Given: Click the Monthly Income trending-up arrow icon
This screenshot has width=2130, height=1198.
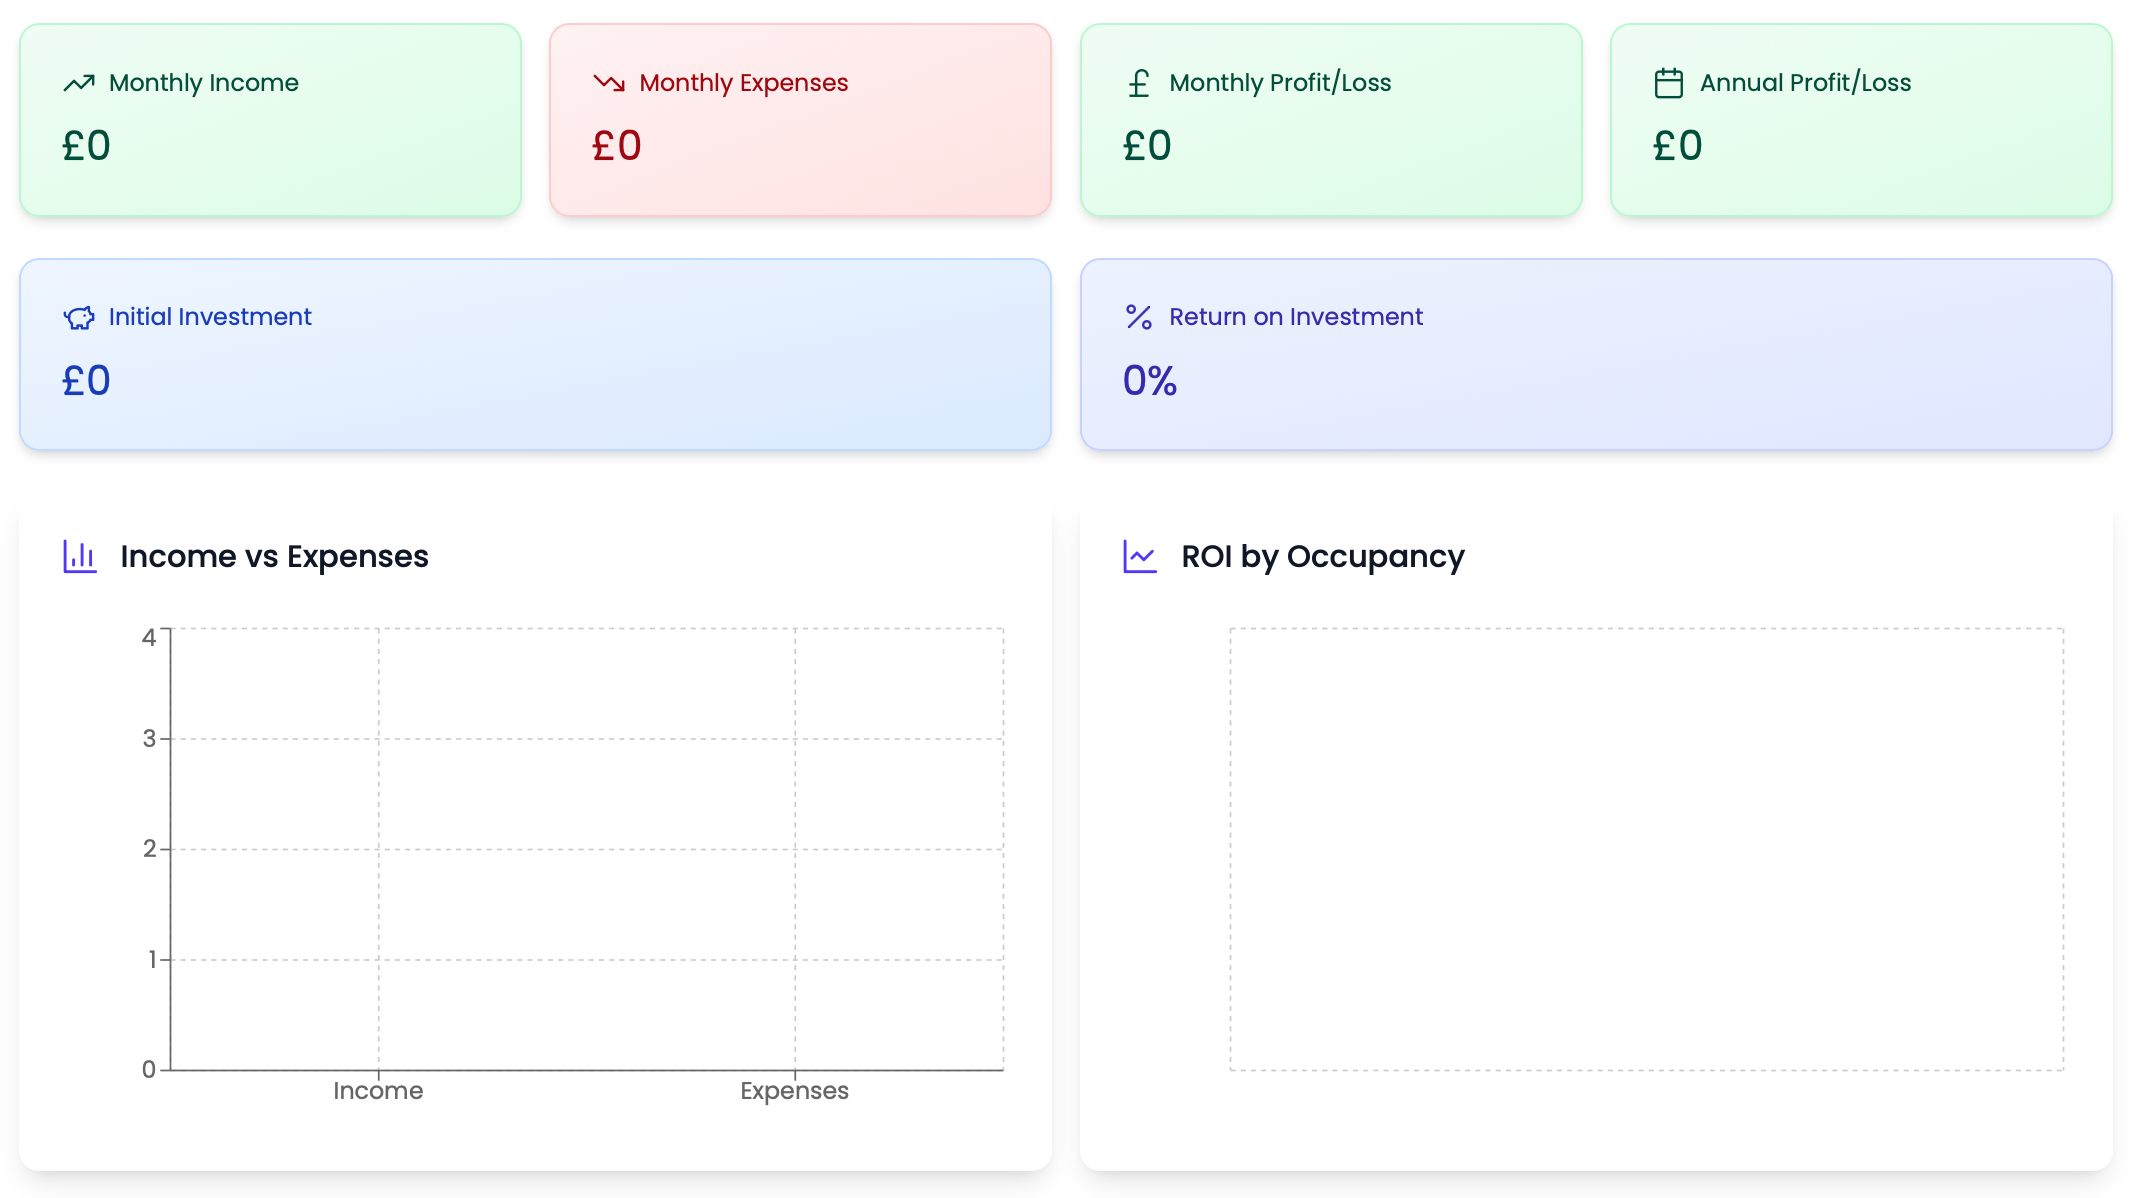Looking at the screenshot, I should [79, 83].
